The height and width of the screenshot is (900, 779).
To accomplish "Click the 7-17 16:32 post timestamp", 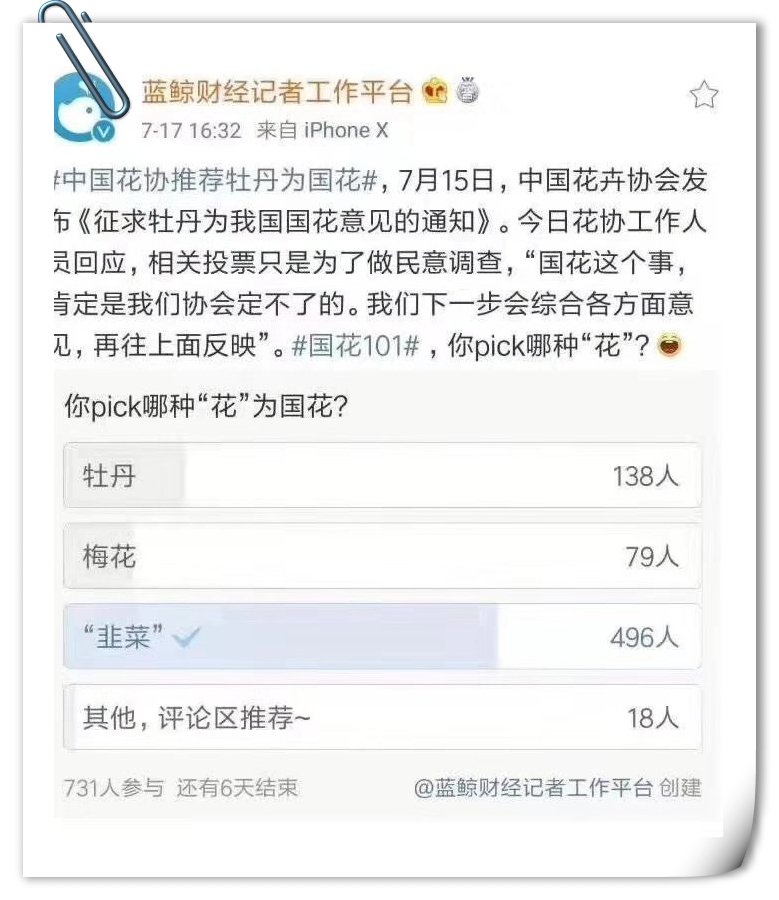I will (x=191, y=131).
